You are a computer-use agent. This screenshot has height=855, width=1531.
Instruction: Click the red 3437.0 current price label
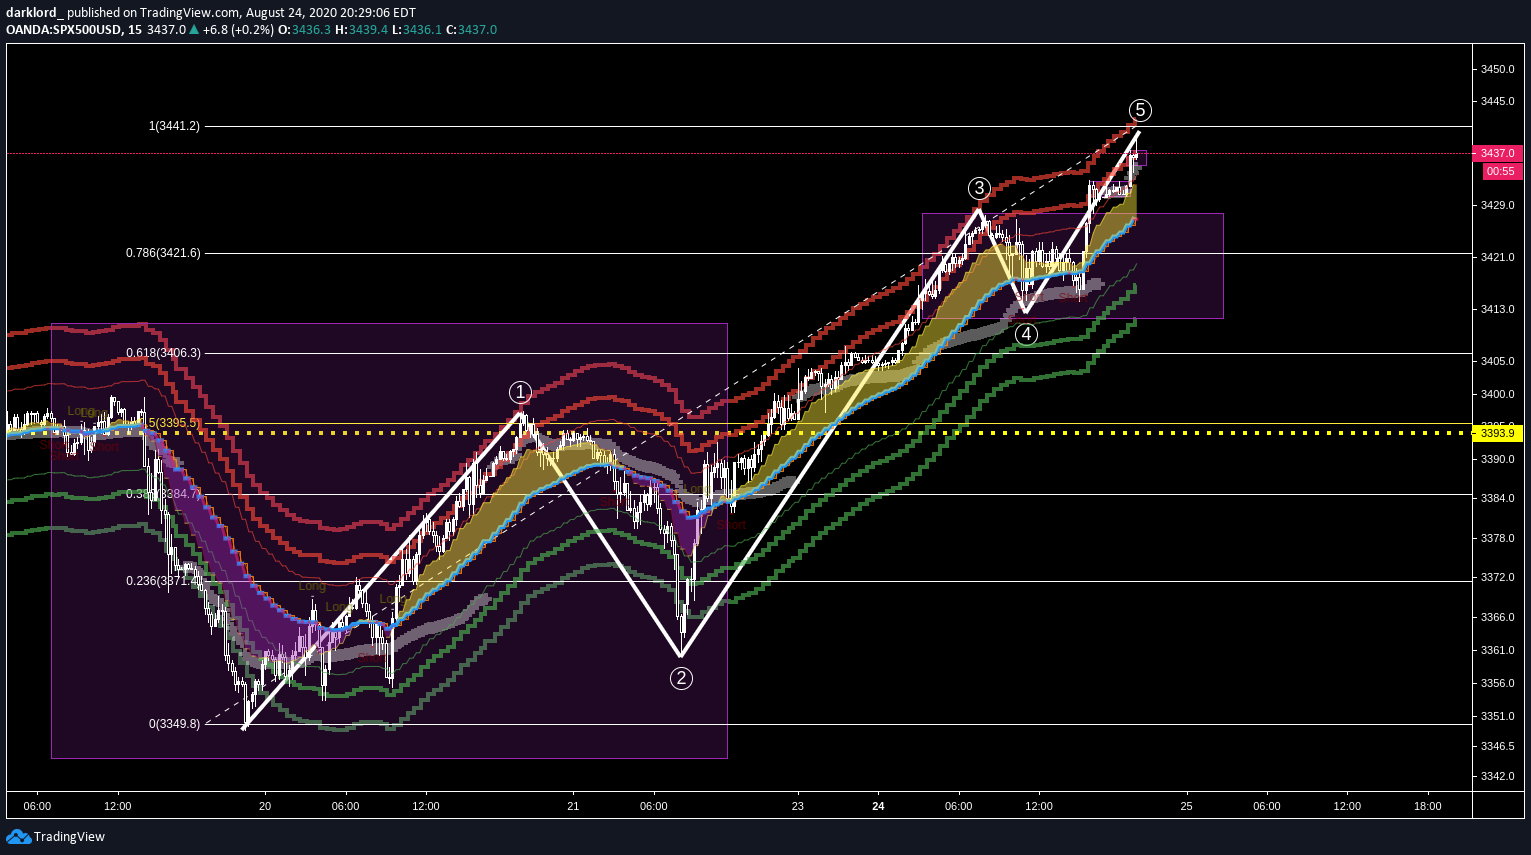pyautogui.click(x=1497, y=153)
